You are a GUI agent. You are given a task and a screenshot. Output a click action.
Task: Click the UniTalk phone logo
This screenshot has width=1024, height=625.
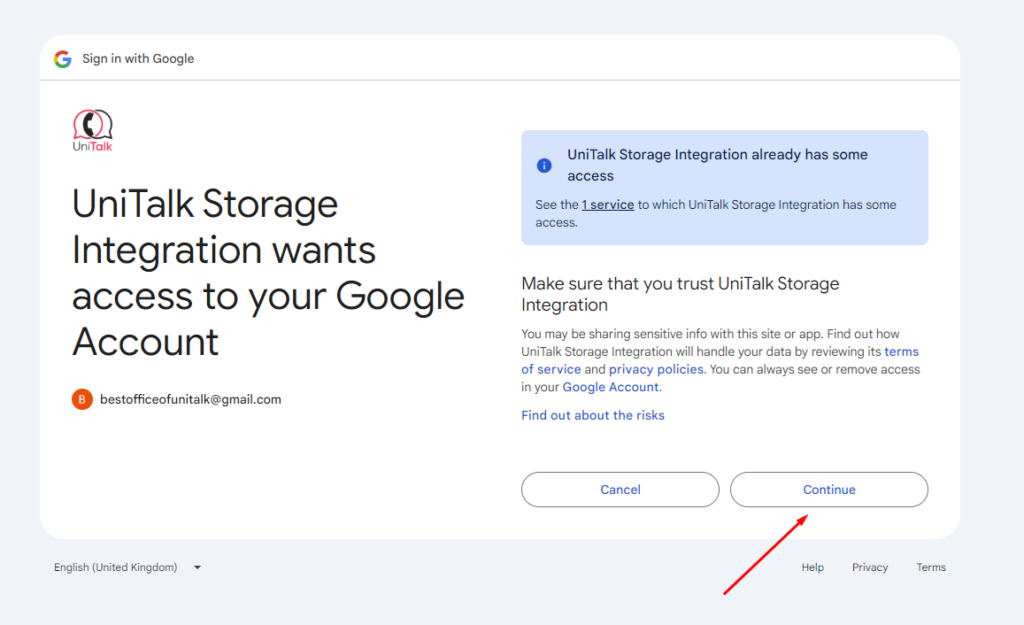(93, 130)
